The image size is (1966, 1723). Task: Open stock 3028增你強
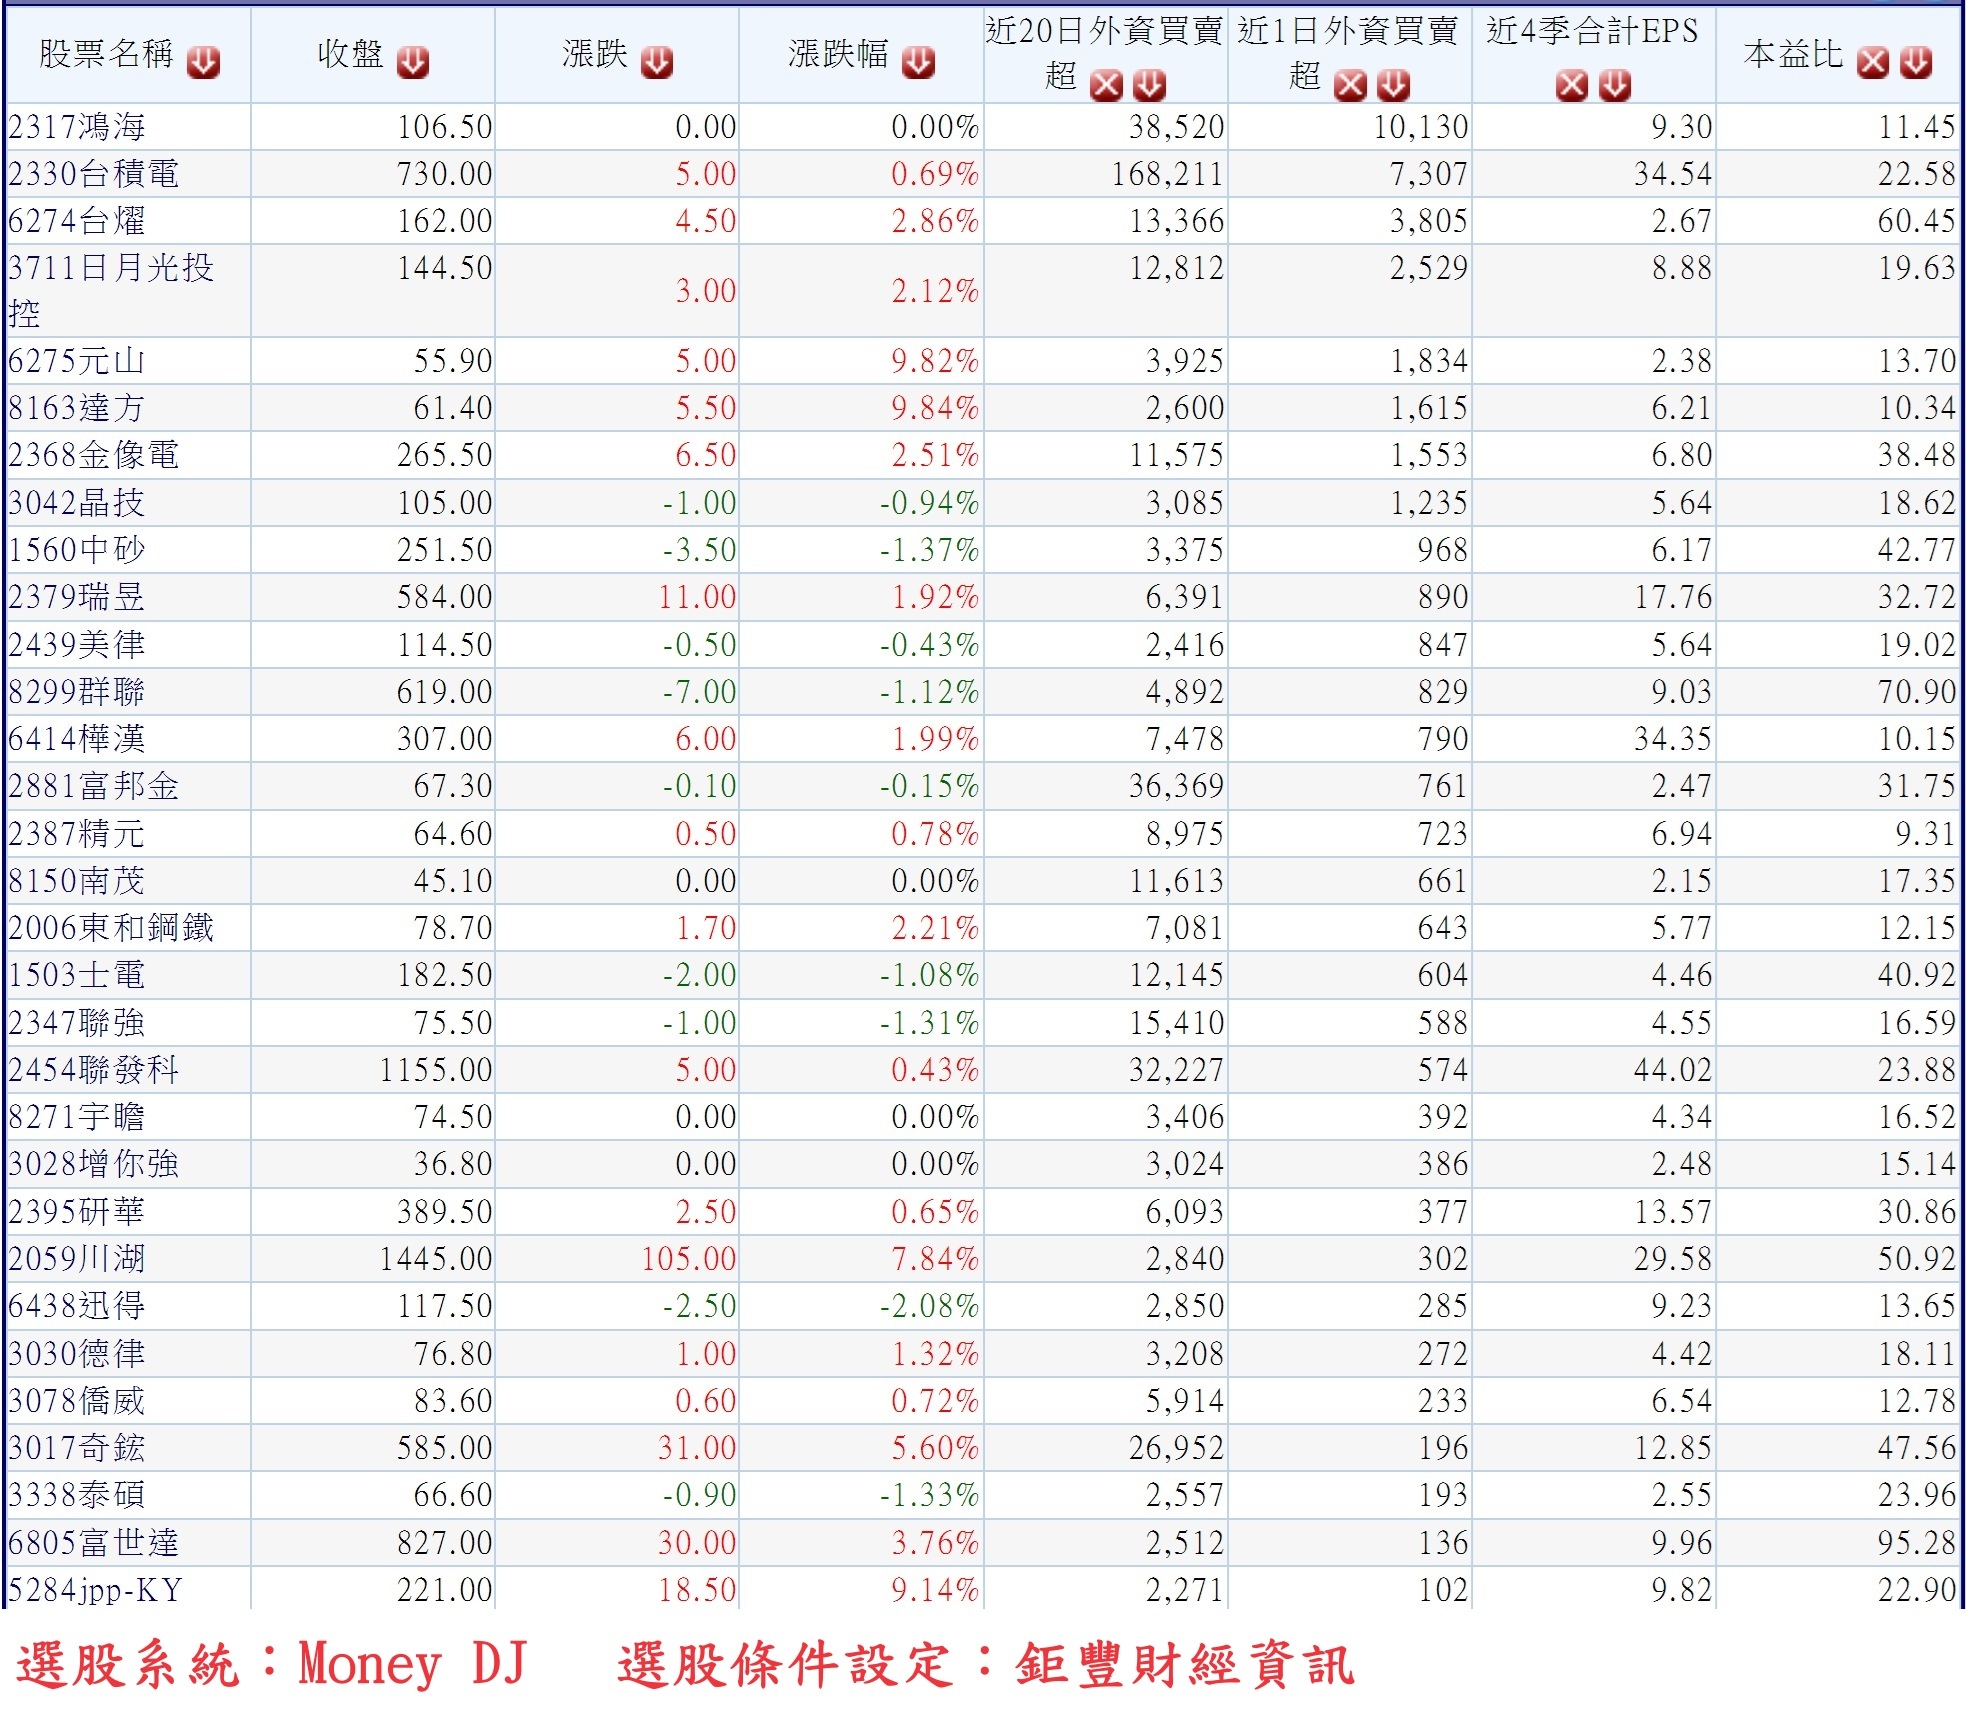click(x=94, y=1164)
